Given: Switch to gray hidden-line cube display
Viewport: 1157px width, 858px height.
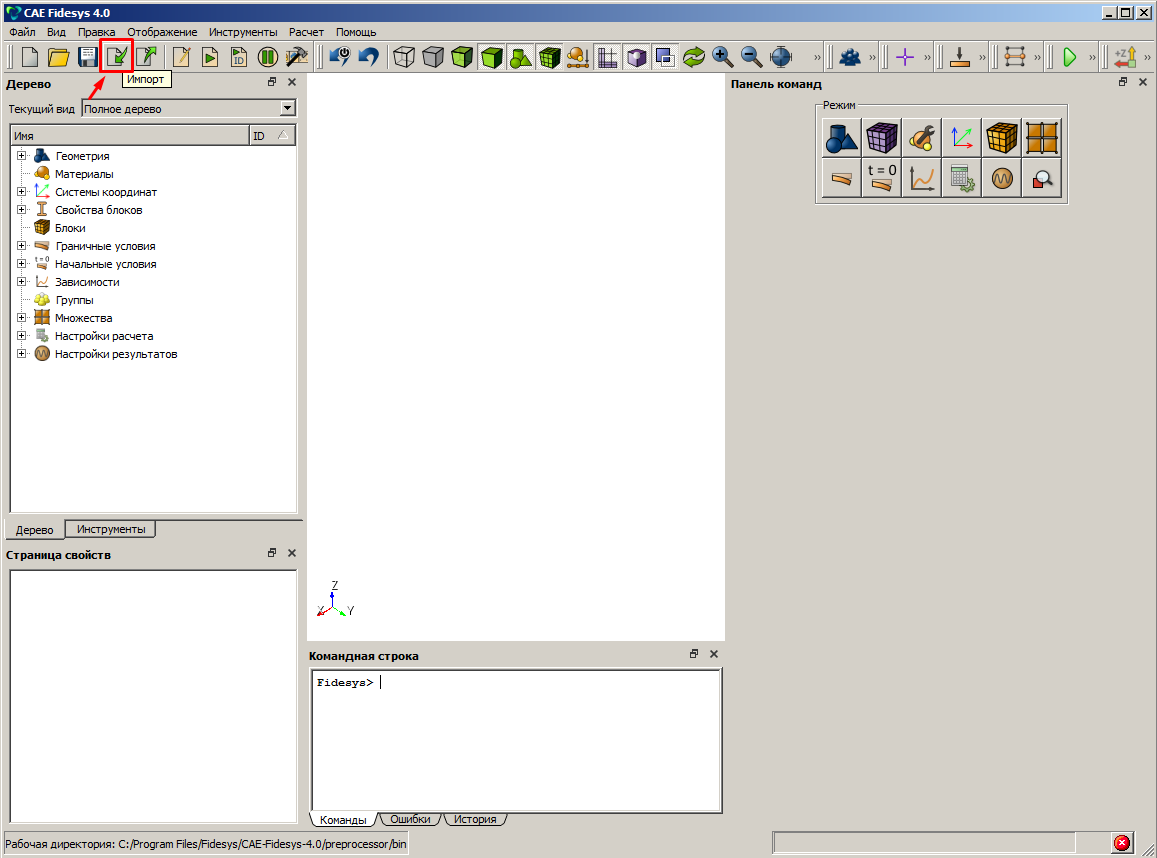Looking at the screenshot, I should point(433,57).
